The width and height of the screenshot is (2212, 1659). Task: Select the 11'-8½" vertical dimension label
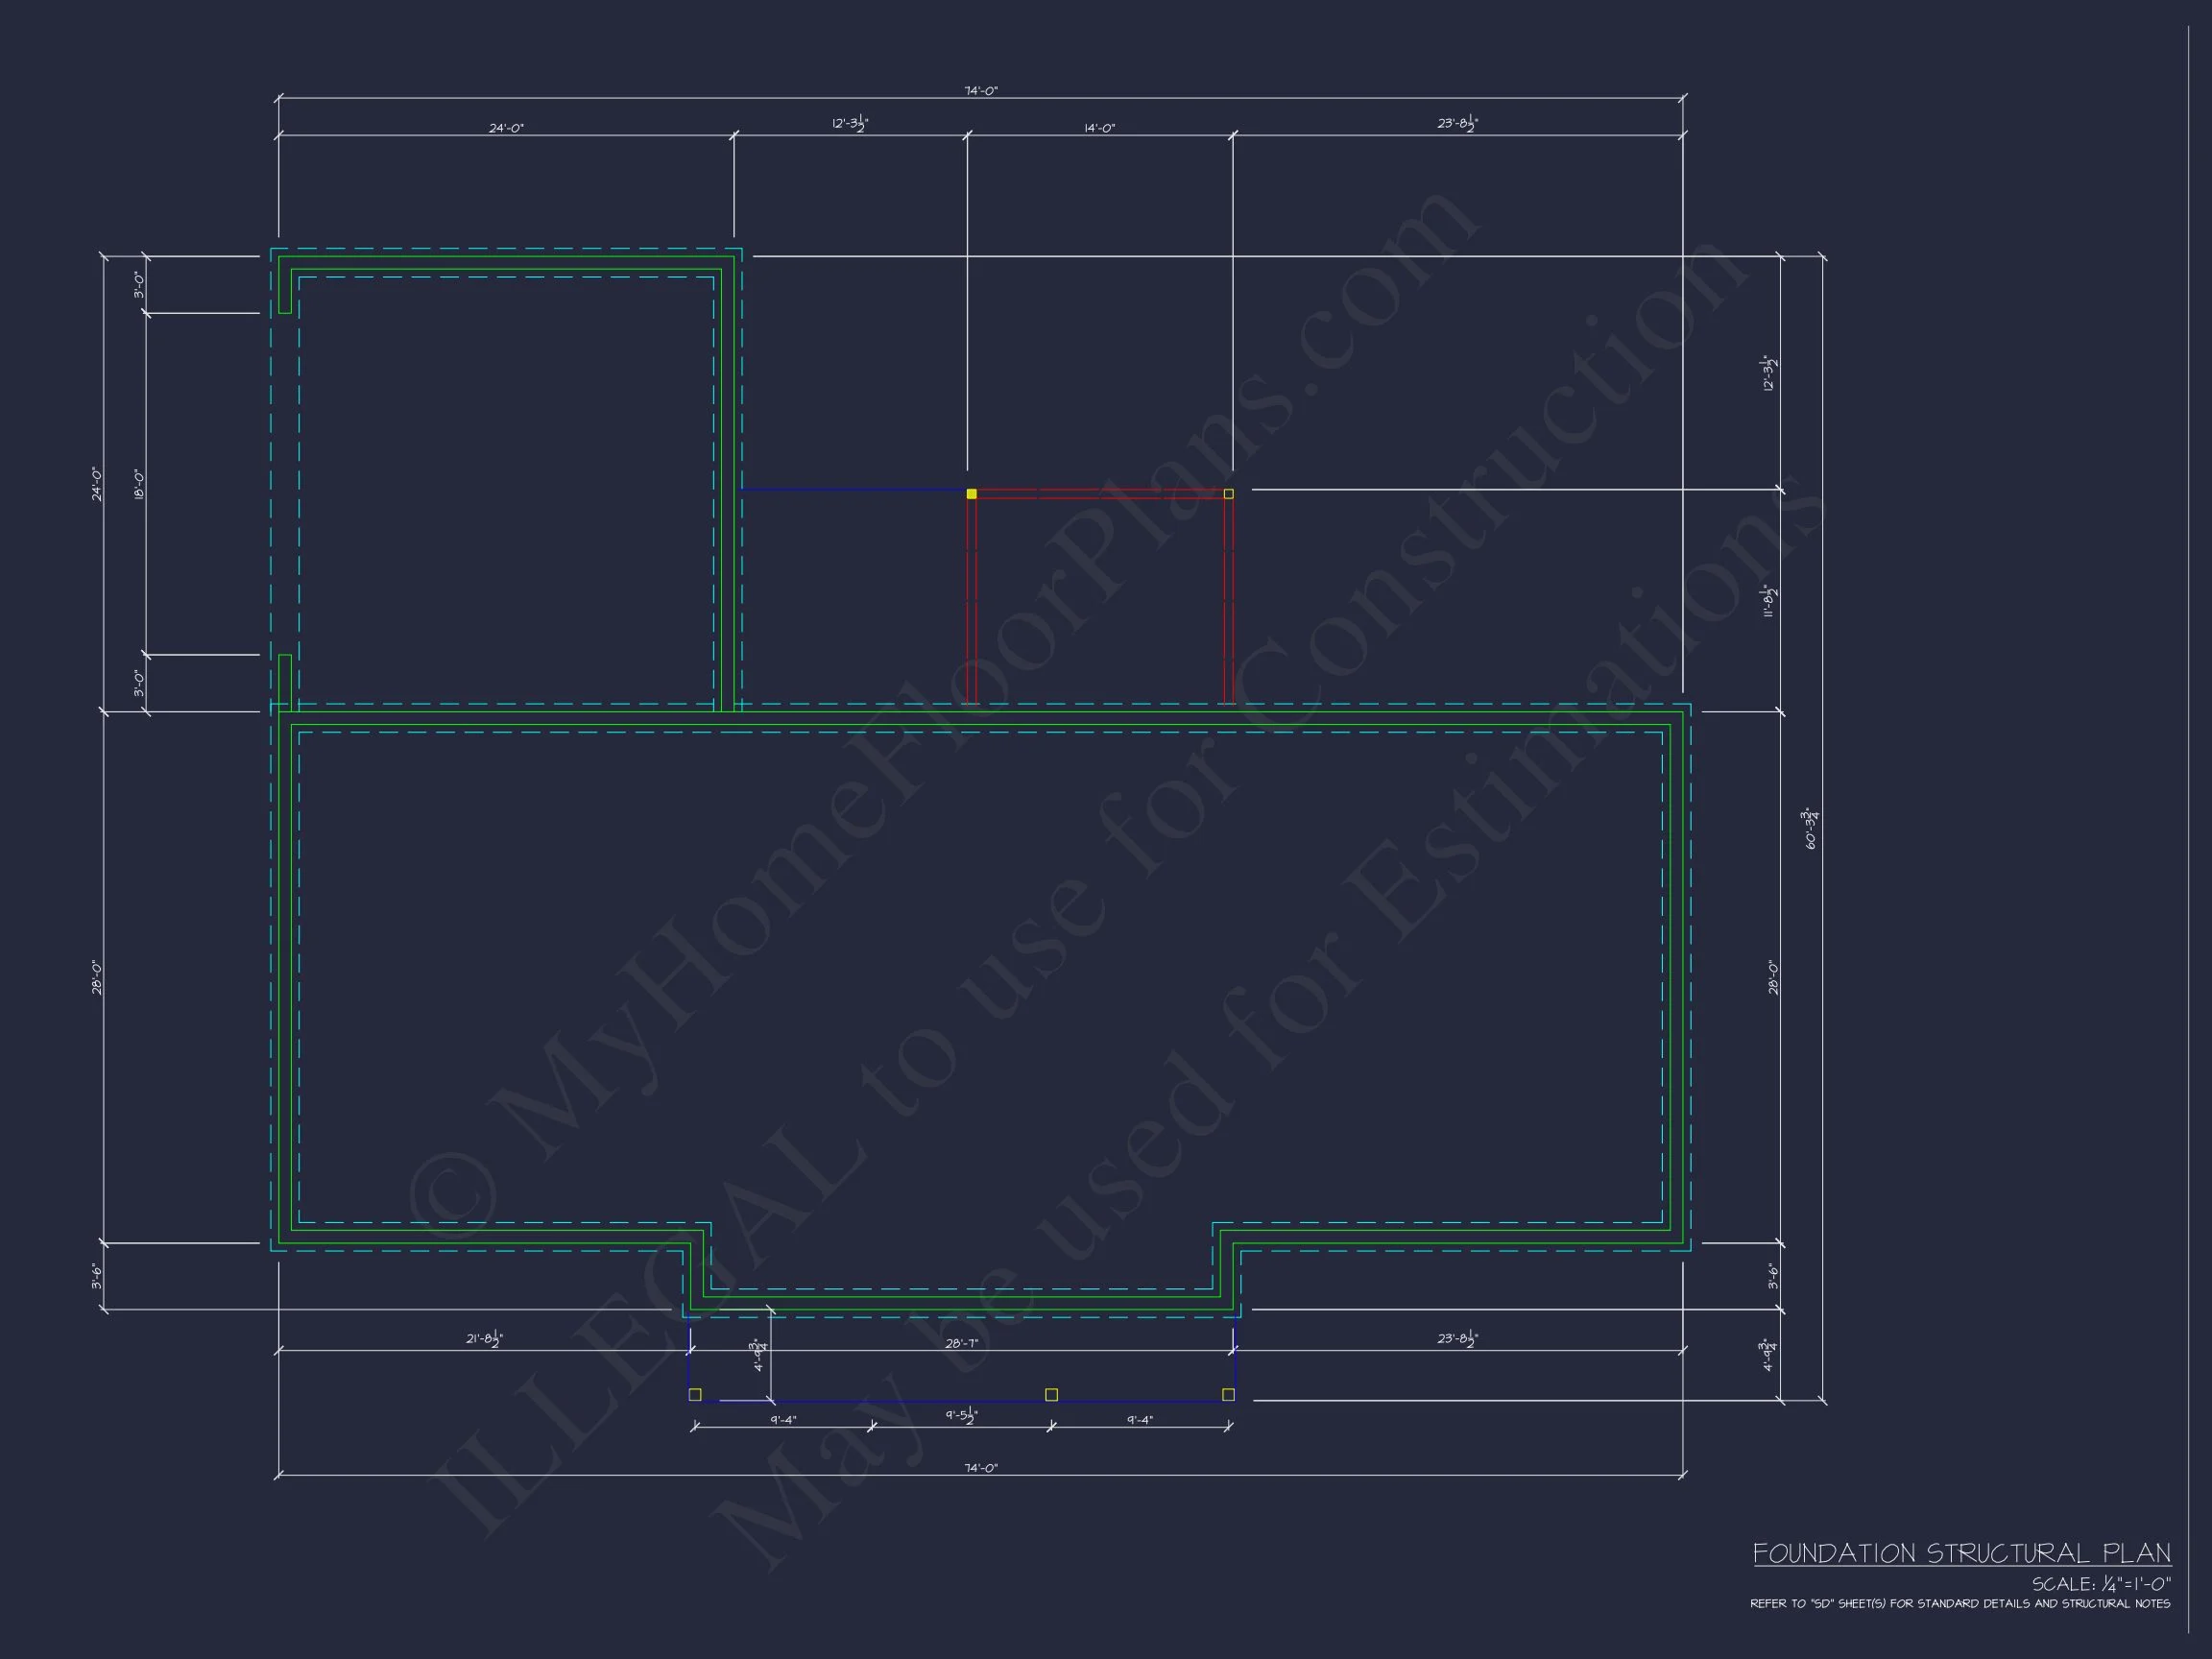(1769, 601)
